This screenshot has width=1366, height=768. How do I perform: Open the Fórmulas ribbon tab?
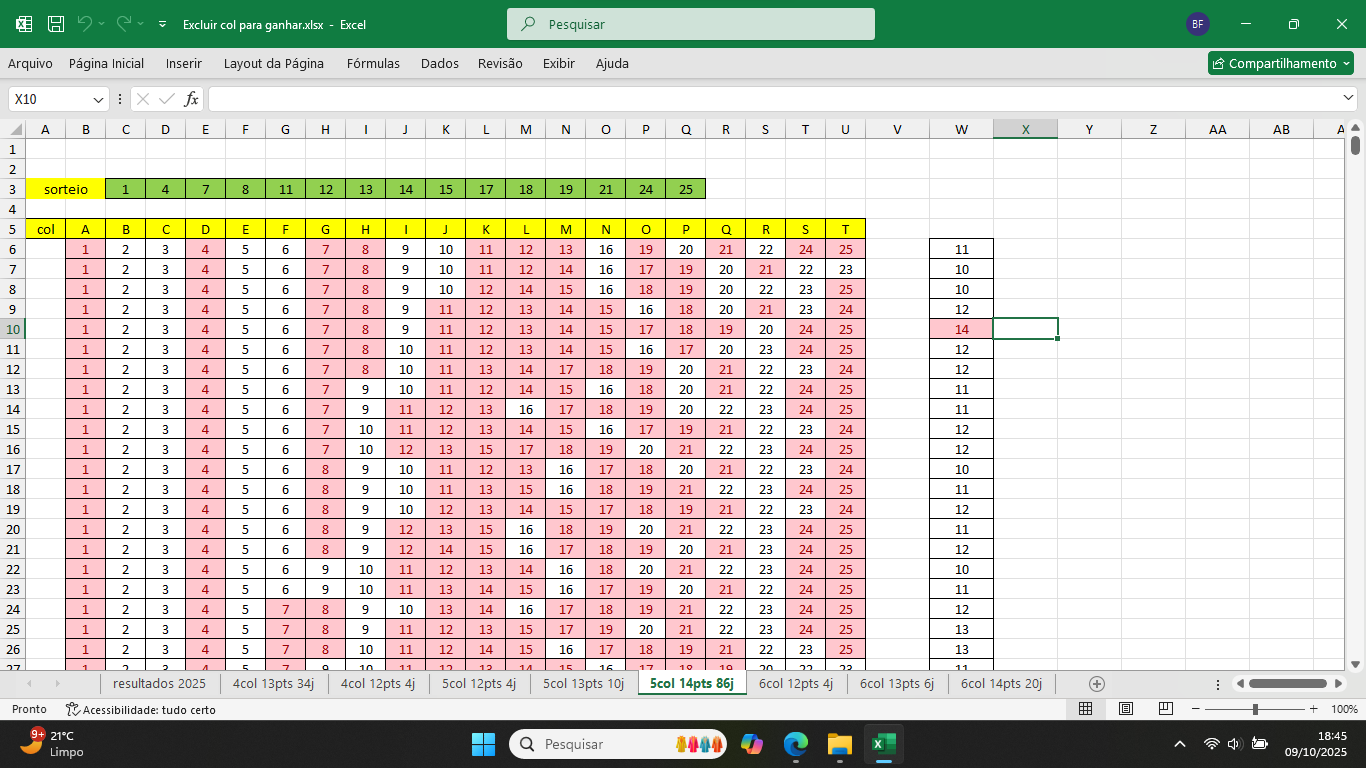click(373, 63)
